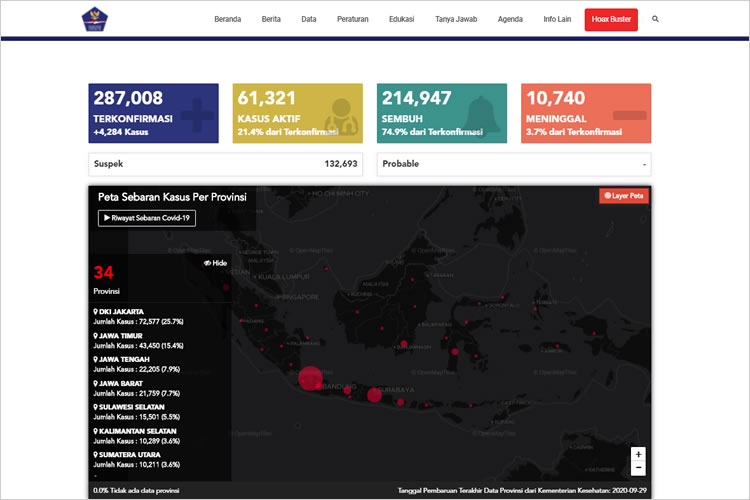
Task: Open the Edukasi menu
Action: coord(401,19)
